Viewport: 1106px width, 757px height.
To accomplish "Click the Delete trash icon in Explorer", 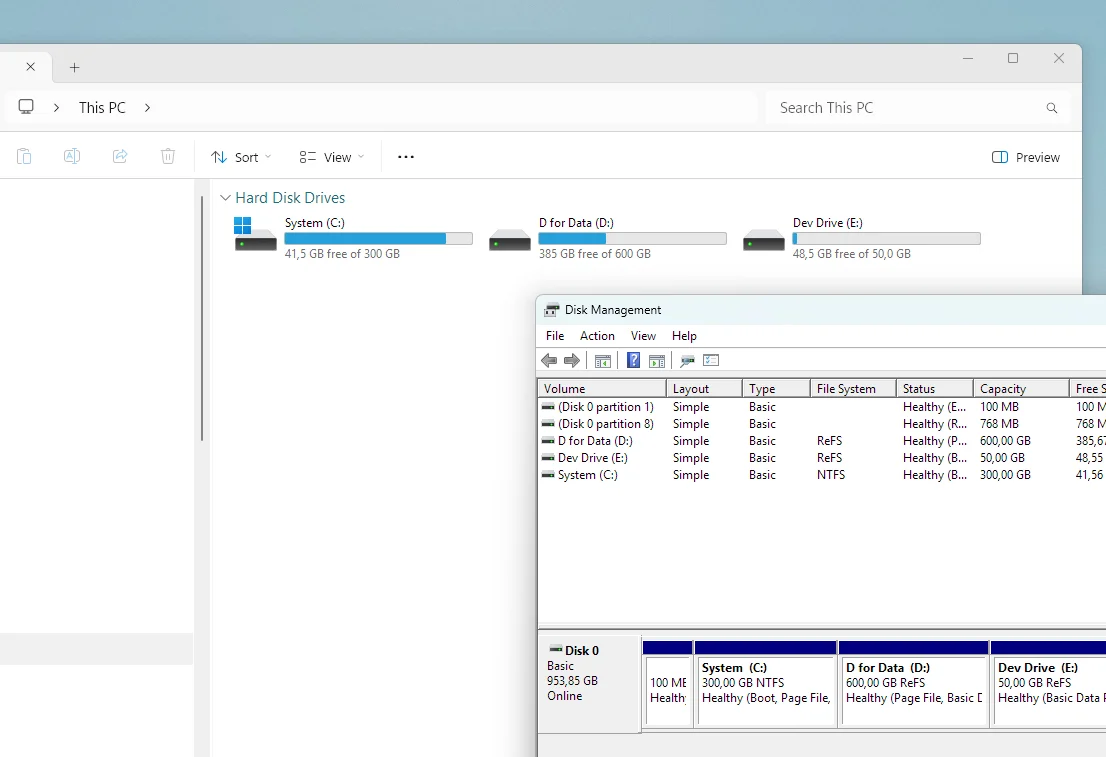I will (x=168, y=157).
